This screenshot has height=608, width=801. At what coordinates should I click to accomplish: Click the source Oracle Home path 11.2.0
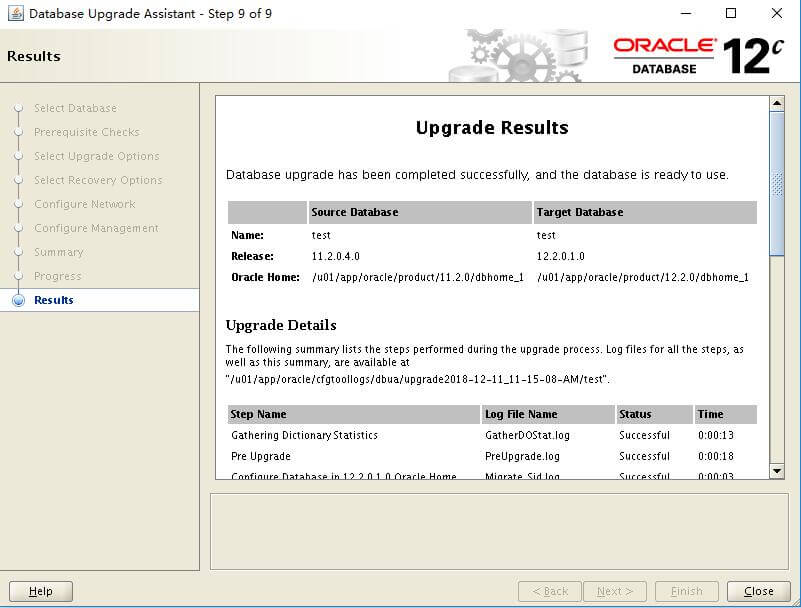point(418,277)
